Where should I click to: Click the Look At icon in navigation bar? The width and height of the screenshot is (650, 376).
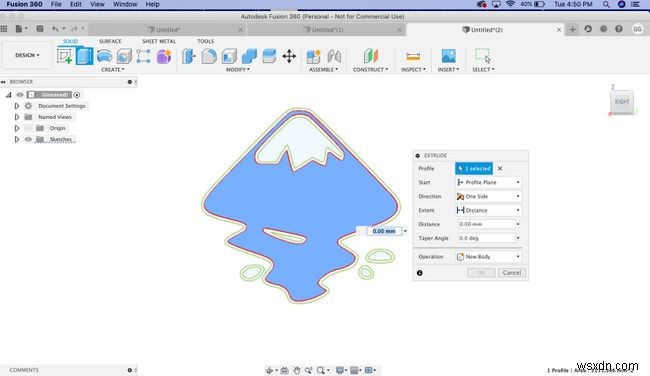point(284,370)
